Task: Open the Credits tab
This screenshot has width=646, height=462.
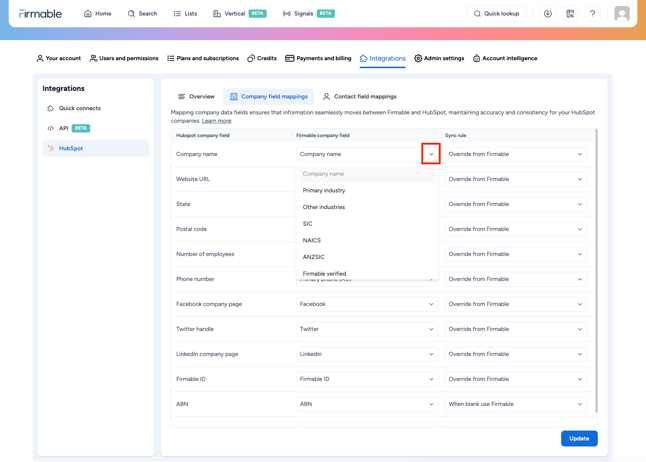Action: click(262, 59)
